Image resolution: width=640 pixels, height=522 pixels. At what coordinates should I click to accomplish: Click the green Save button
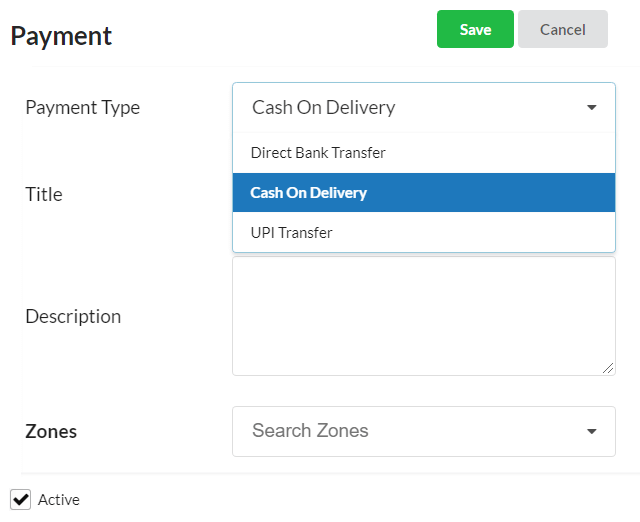point(475,29)
